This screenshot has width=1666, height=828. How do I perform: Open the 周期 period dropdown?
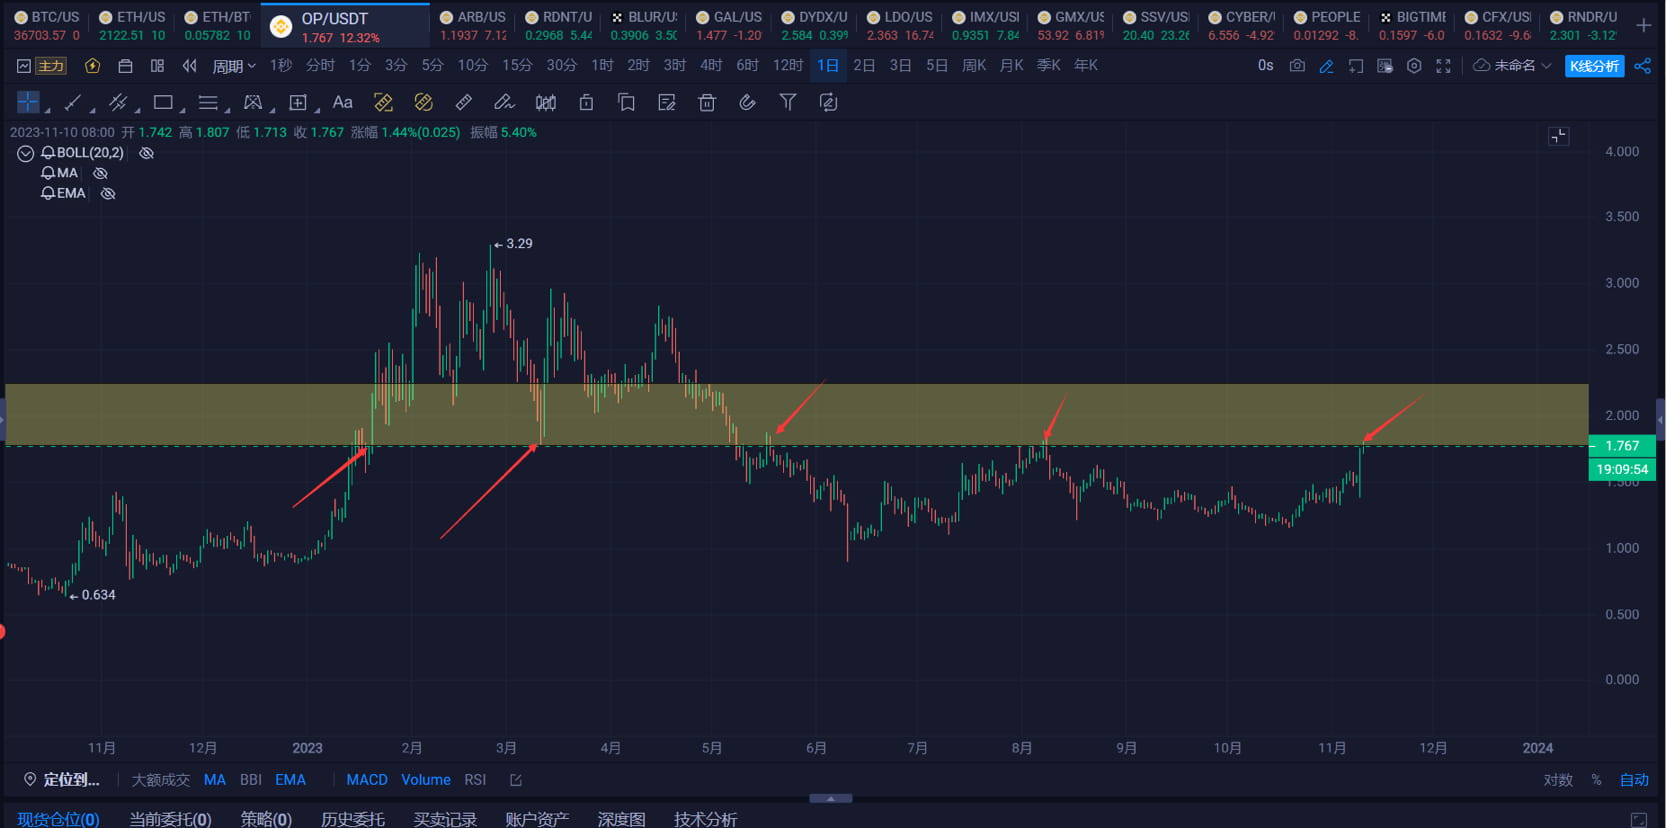click(x=234, y=66)
